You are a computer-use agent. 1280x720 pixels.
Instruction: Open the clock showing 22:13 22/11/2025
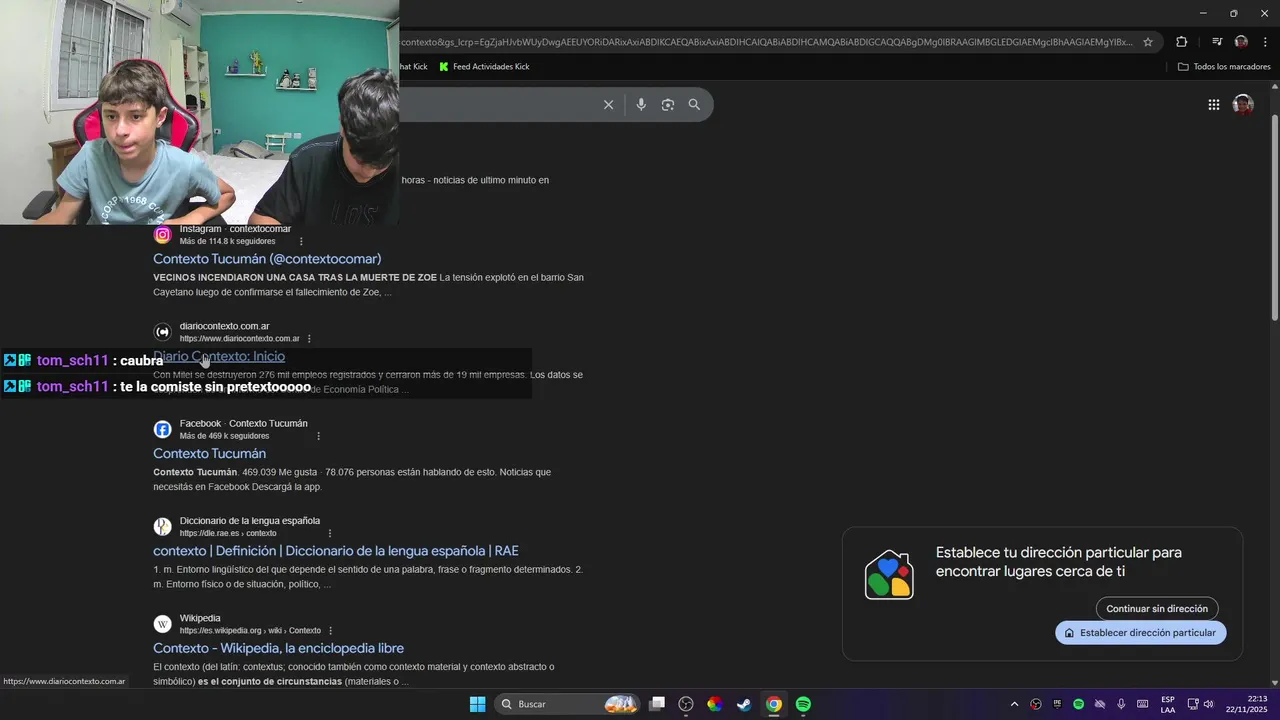coord(1246,704)
